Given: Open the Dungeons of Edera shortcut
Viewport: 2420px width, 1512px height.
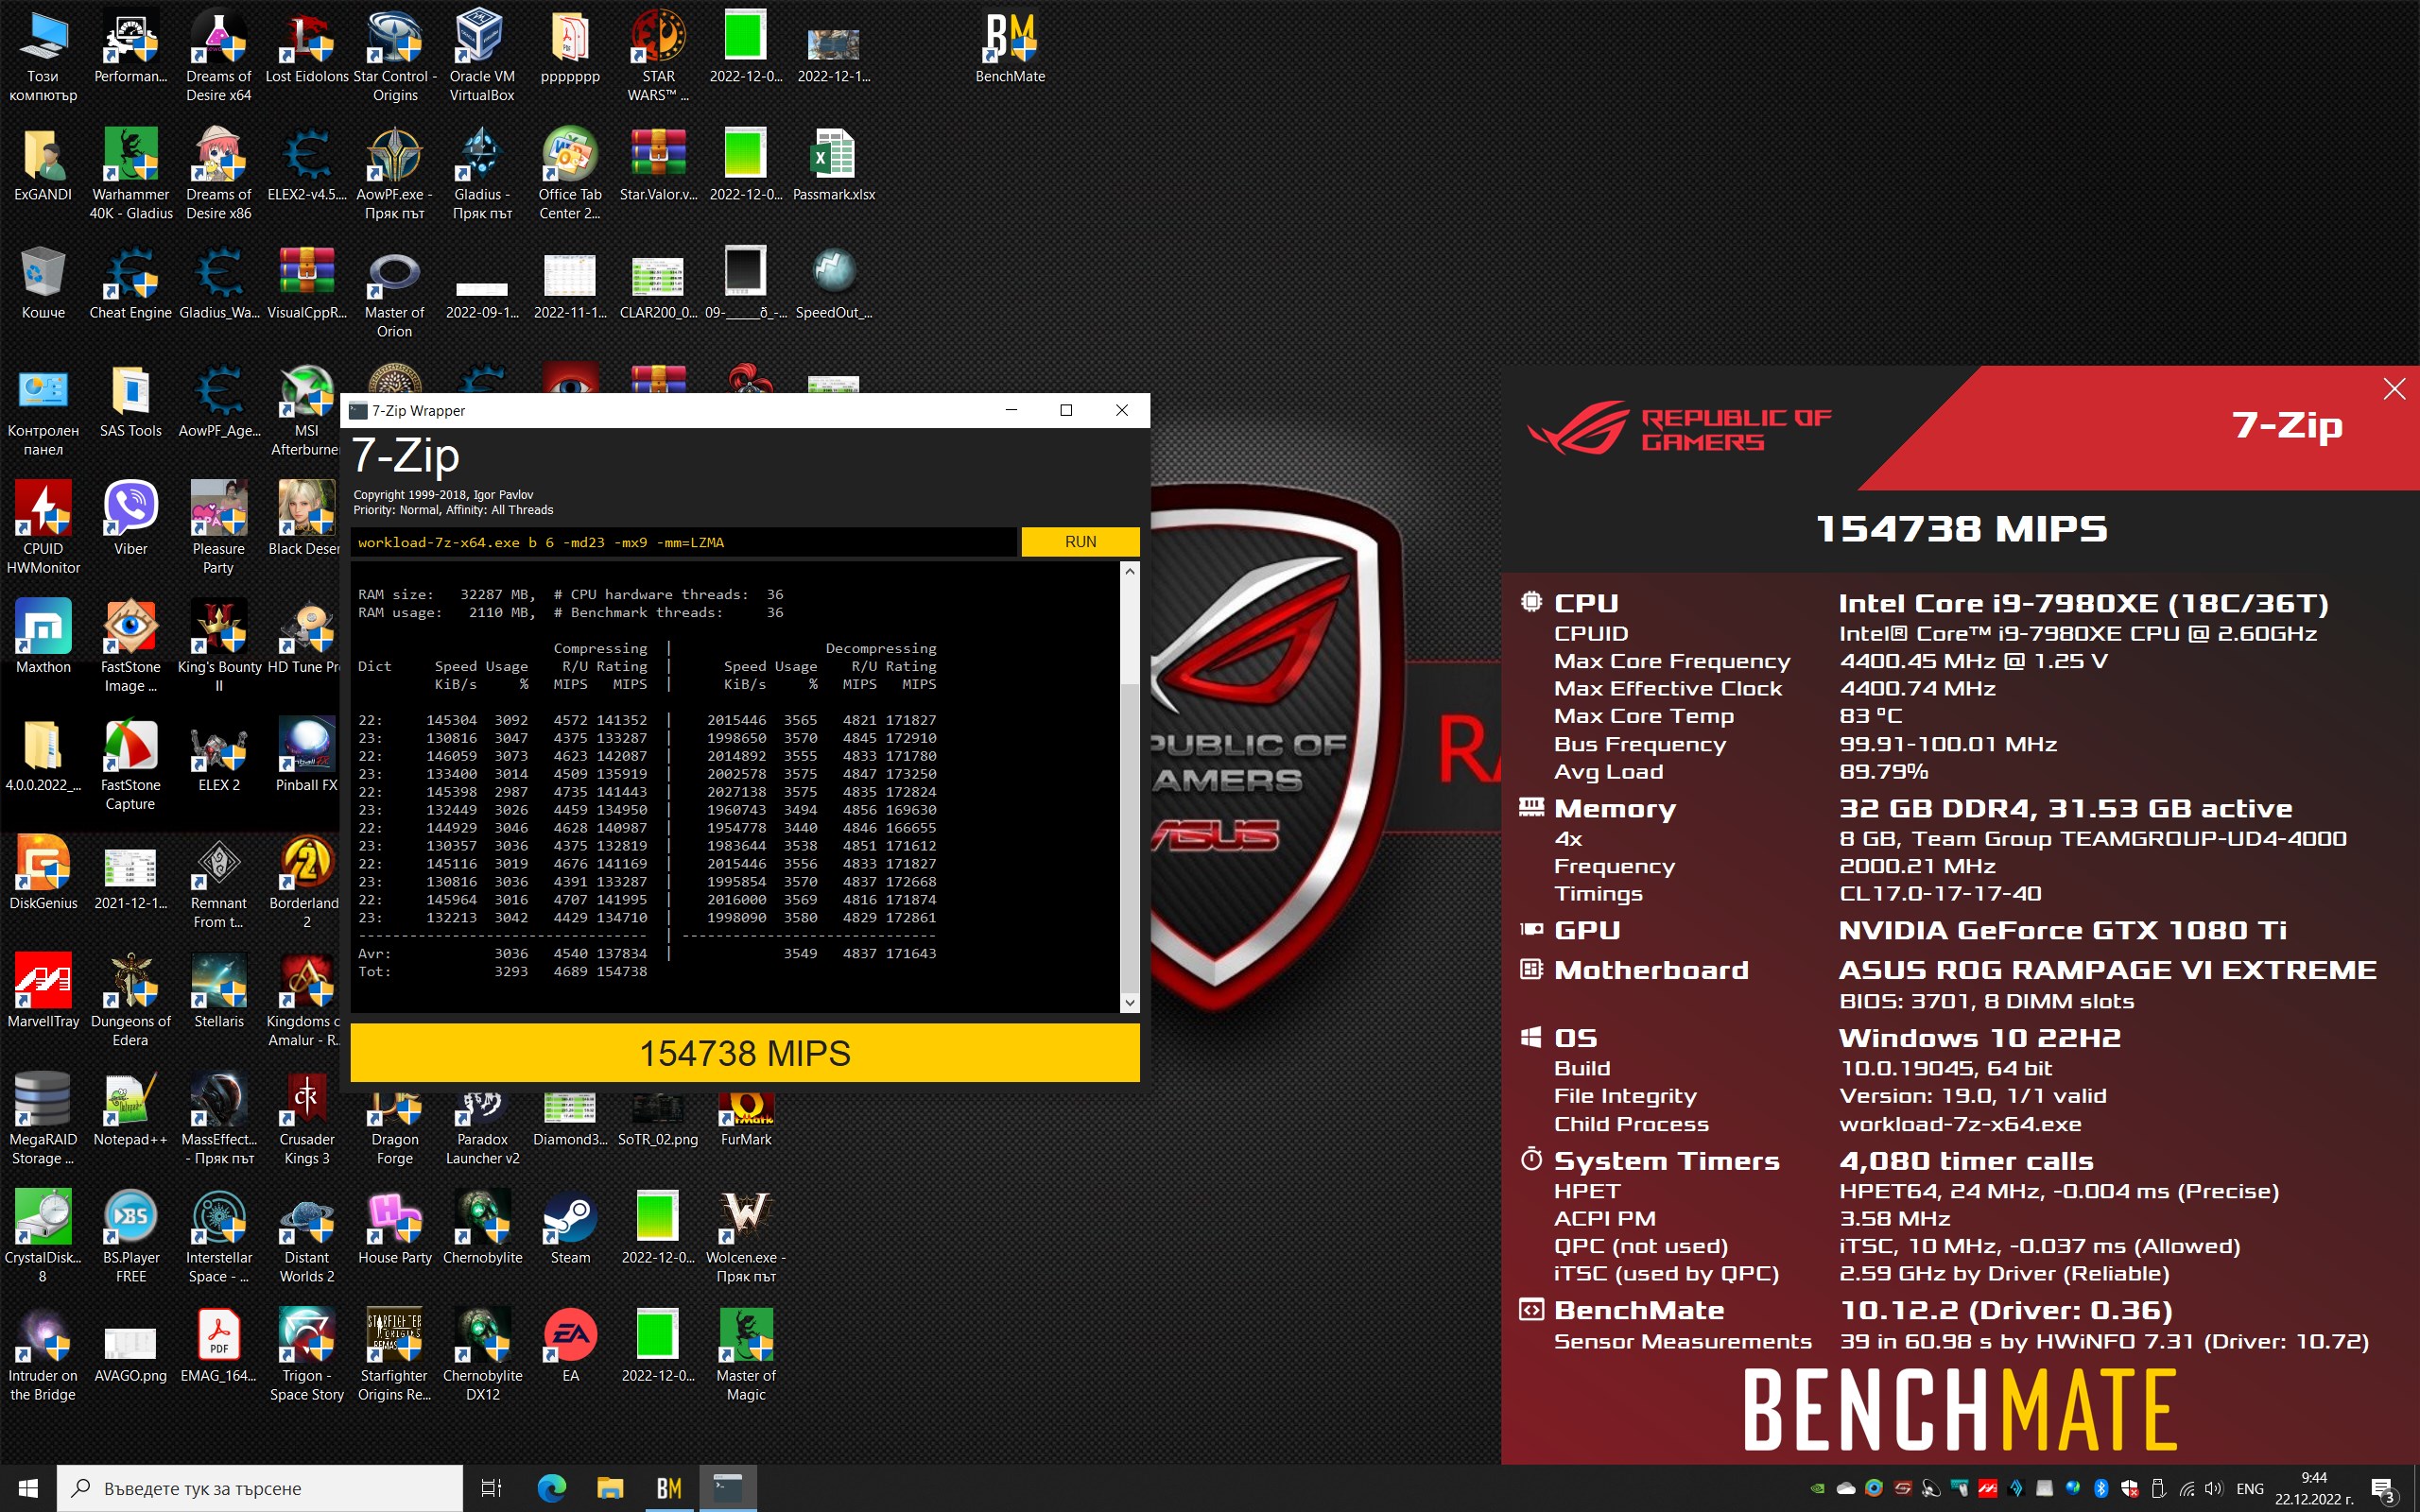Looking at the screenshot, I should tap(131, 1001).
